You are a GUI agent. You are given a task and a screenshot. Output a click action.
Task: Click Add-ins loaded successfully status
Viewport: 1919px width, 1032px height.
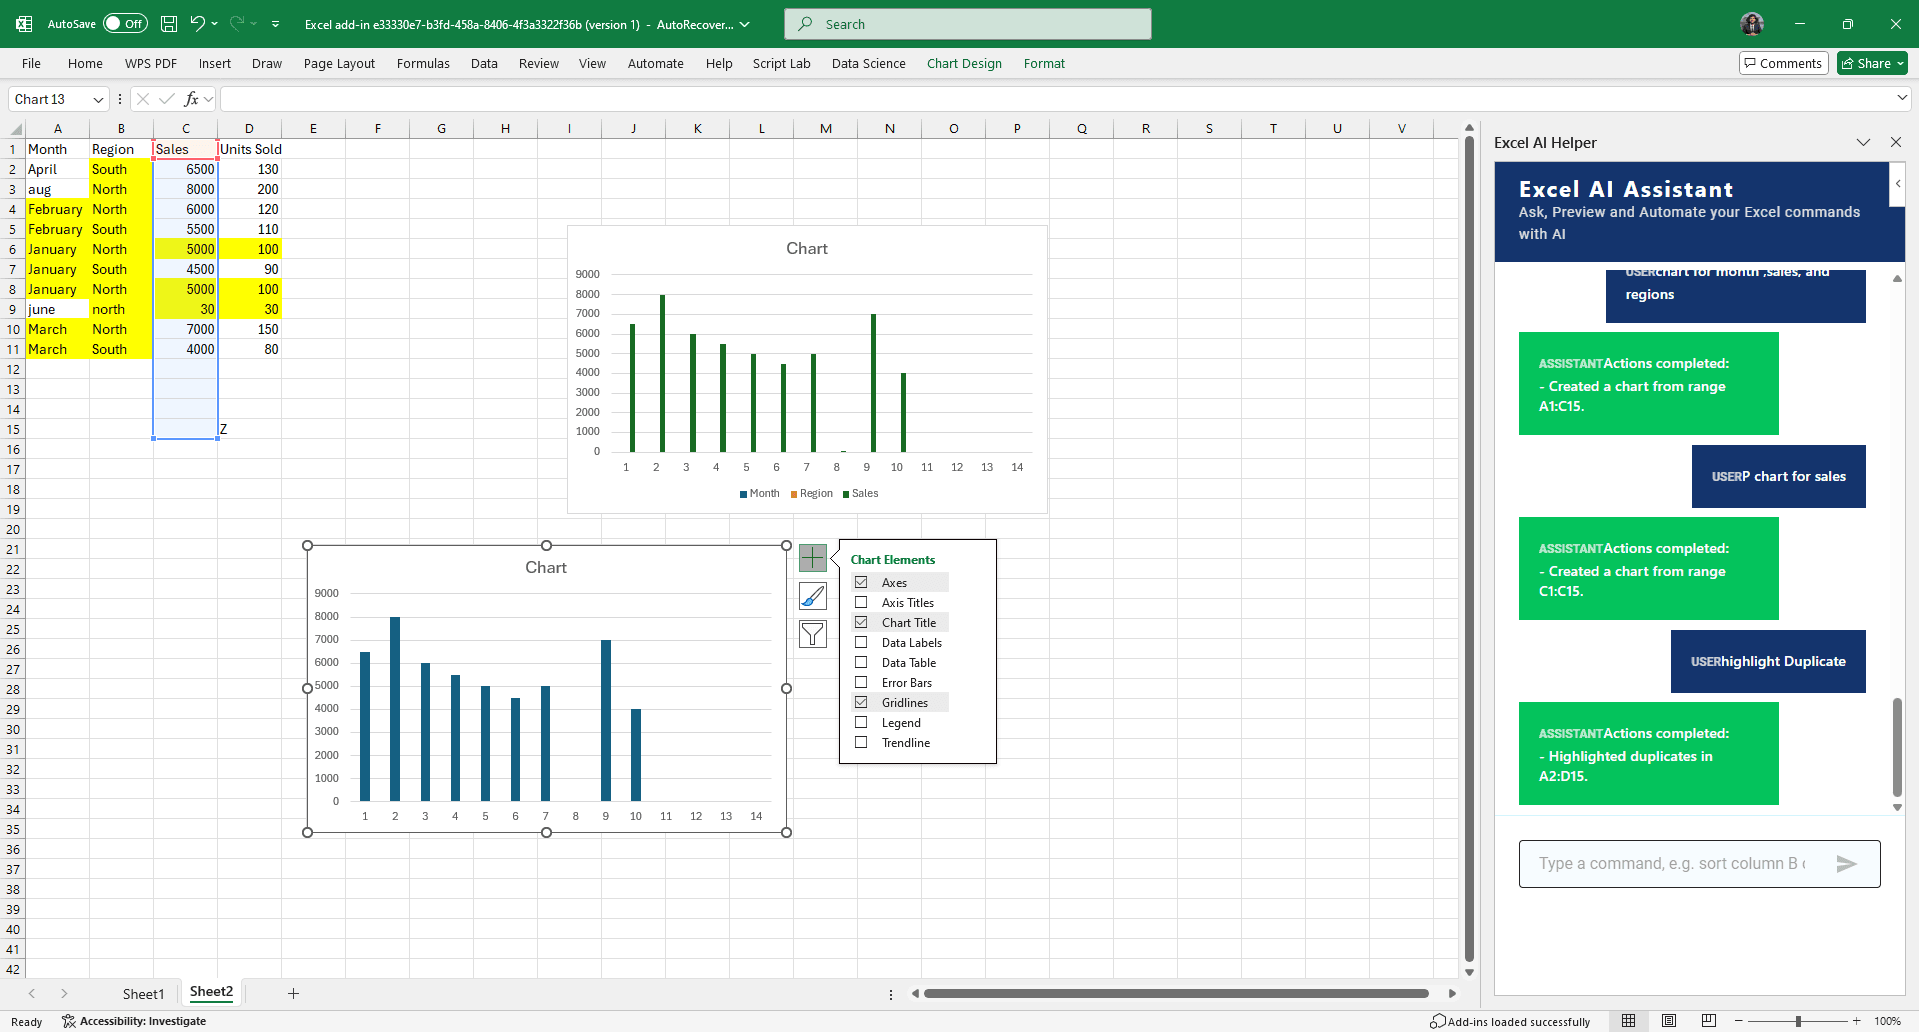[1510, 1021]
